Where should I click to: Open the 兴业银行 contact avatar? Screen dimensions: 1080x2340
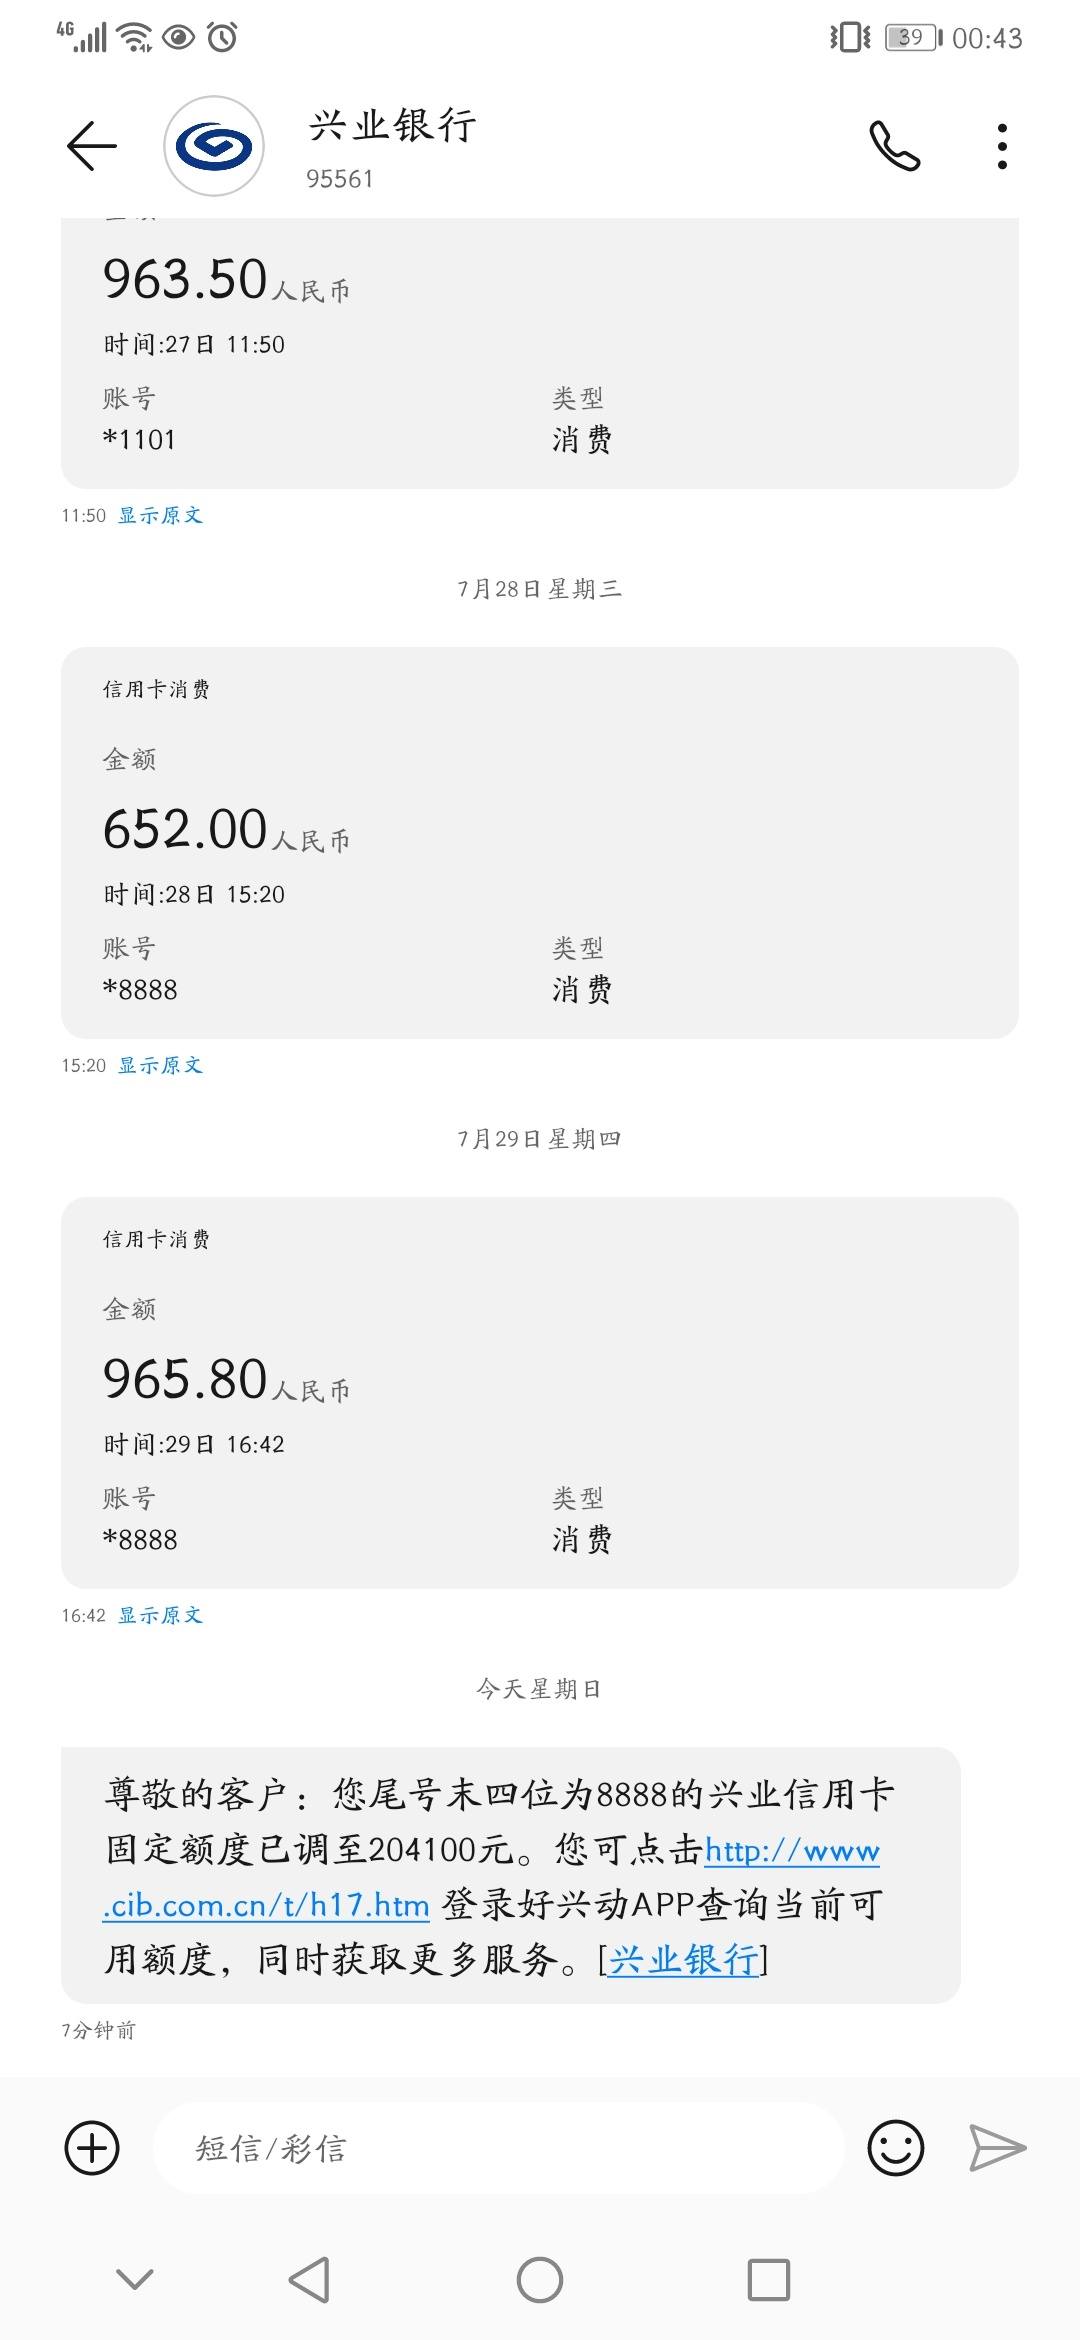click(x=214, y=147)
